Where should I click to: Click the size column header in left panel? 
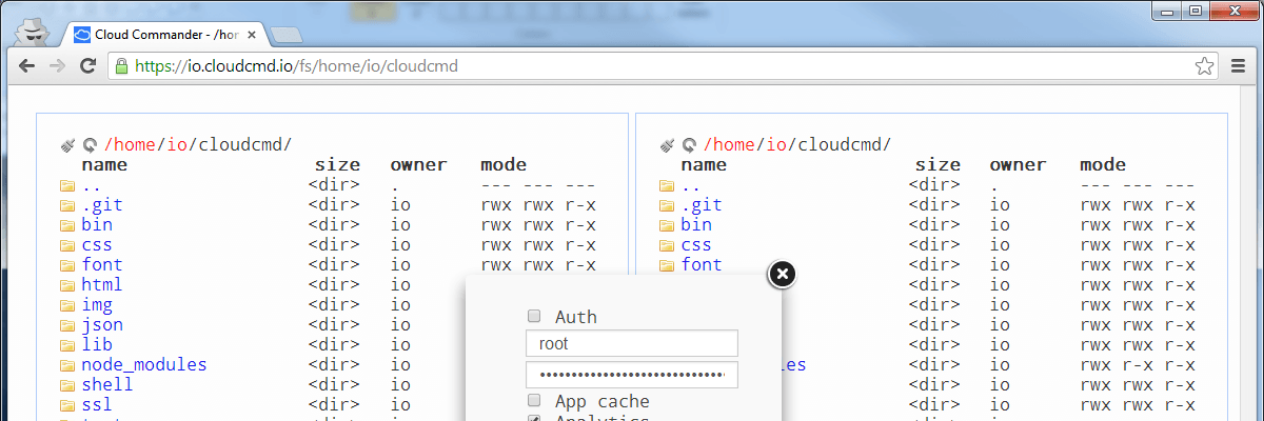[337, 164]
